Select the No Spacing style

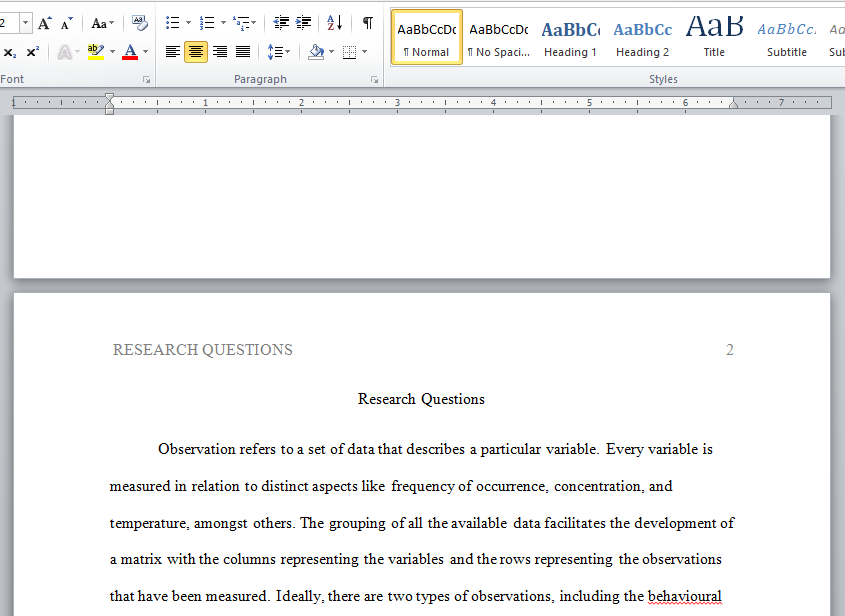[x=498, y=37]
